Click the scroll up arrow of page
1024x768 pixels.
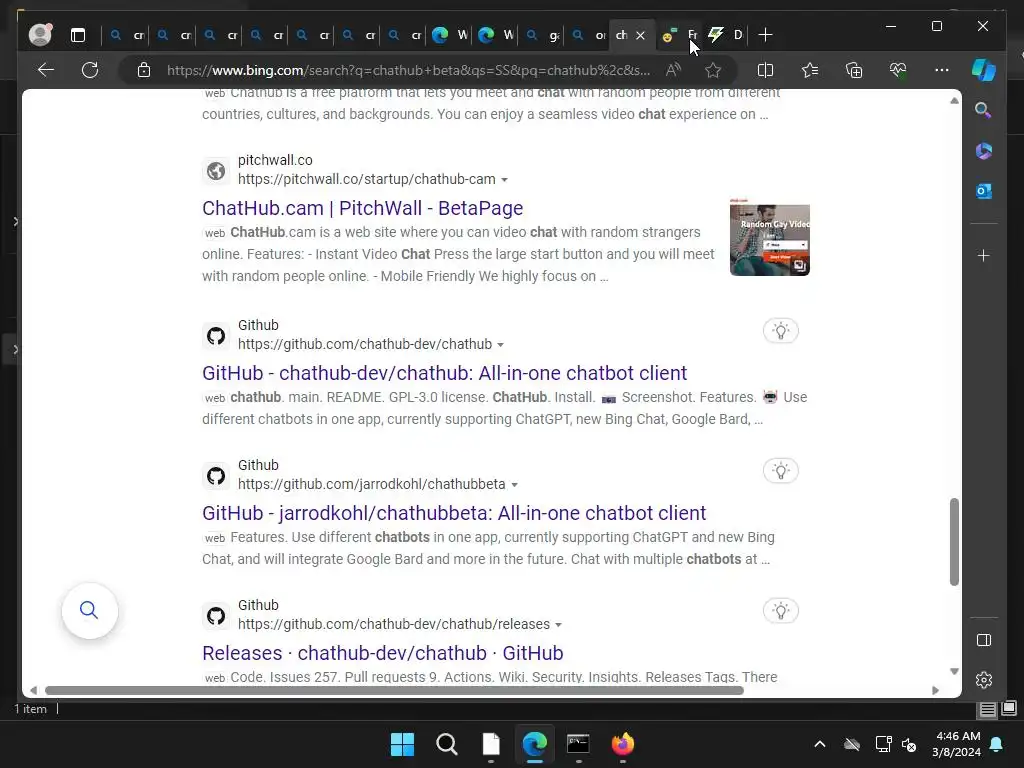tap(954, 101)
